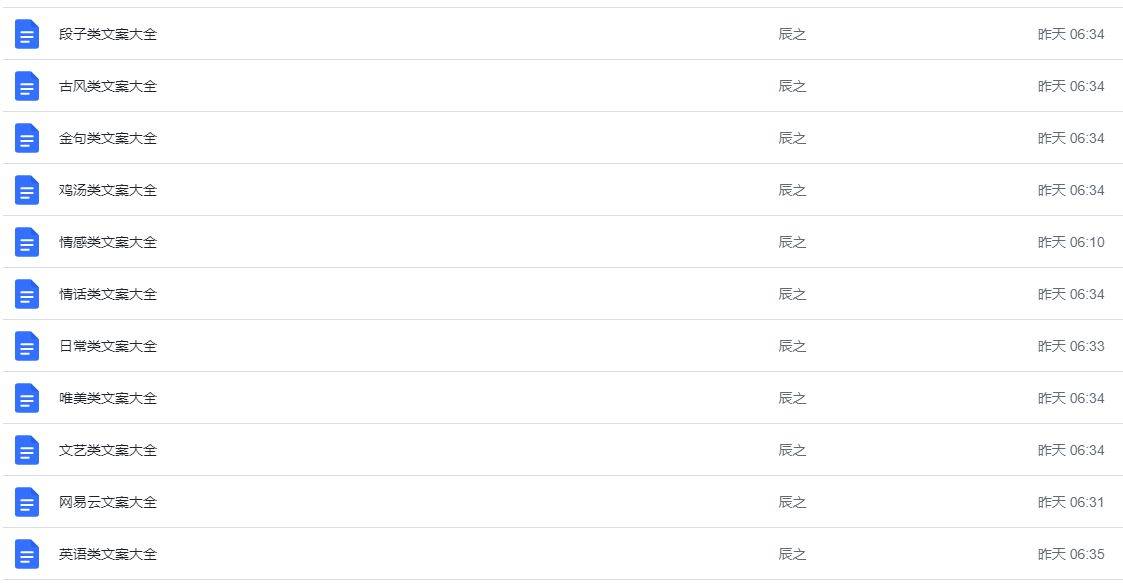
Task: Open the file 金句类文案大全
Action: coord(108,138)
